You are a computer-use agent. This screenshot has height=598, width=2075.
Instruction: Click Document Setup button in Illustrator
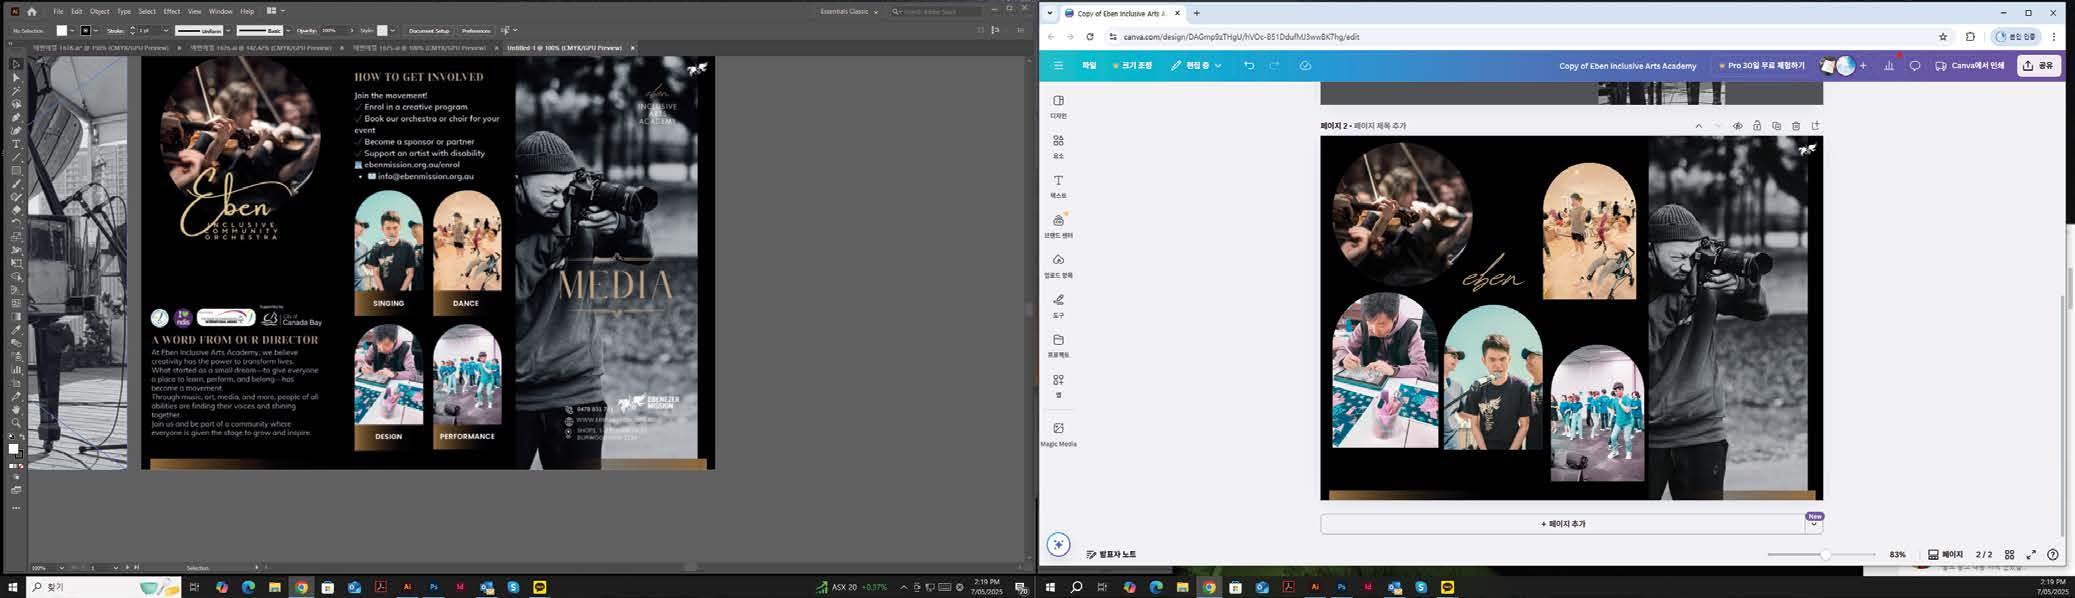[429, 31]
